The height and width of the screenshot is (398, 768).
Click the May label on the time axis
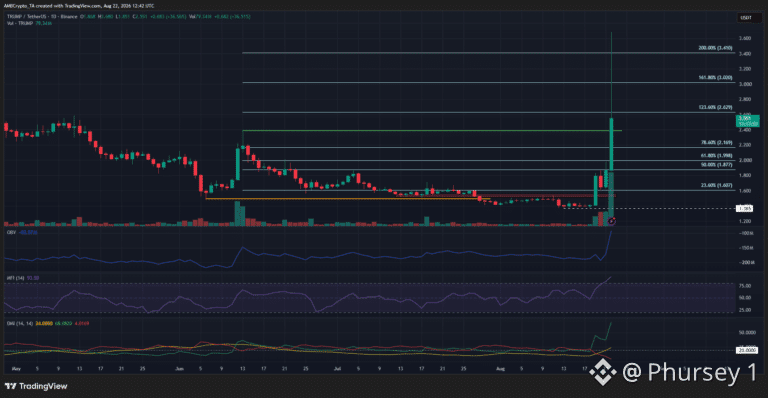[x=16, y=369]
